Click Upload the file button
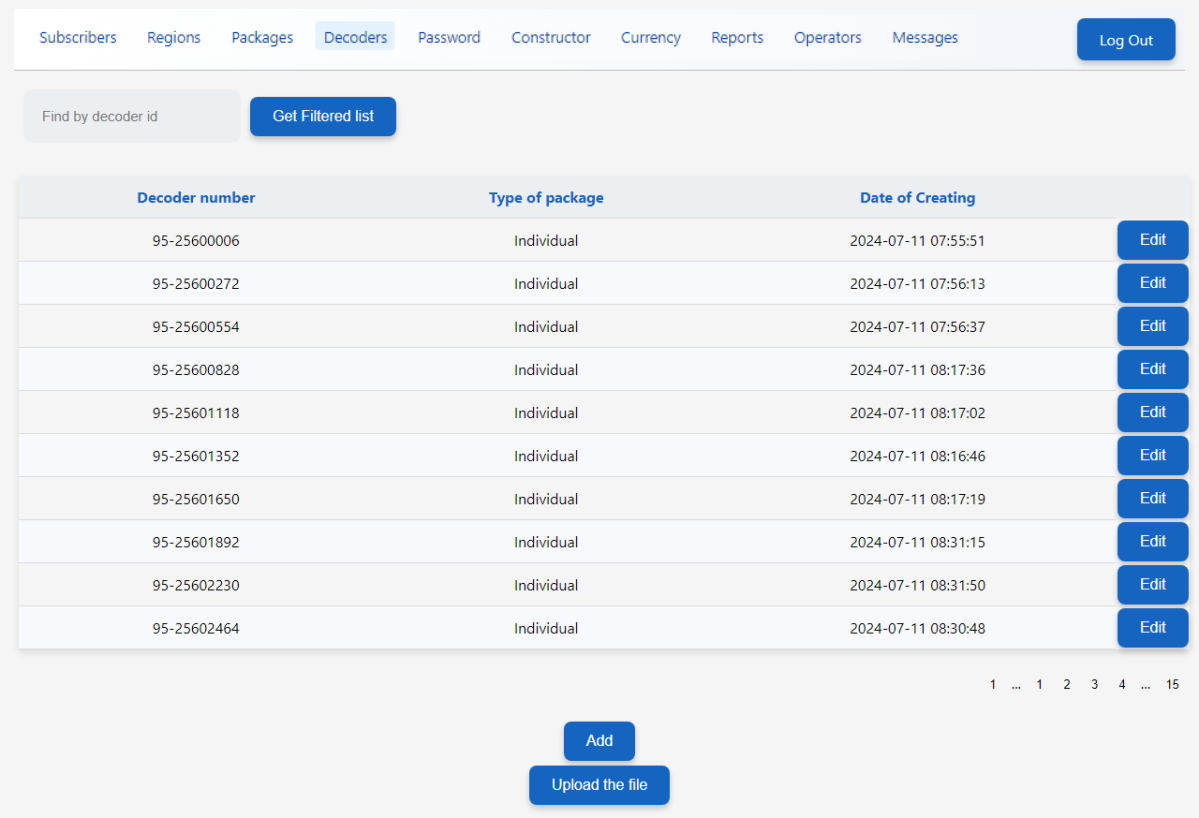Screen dimensions: 1199x818 (x=599, y=785)
